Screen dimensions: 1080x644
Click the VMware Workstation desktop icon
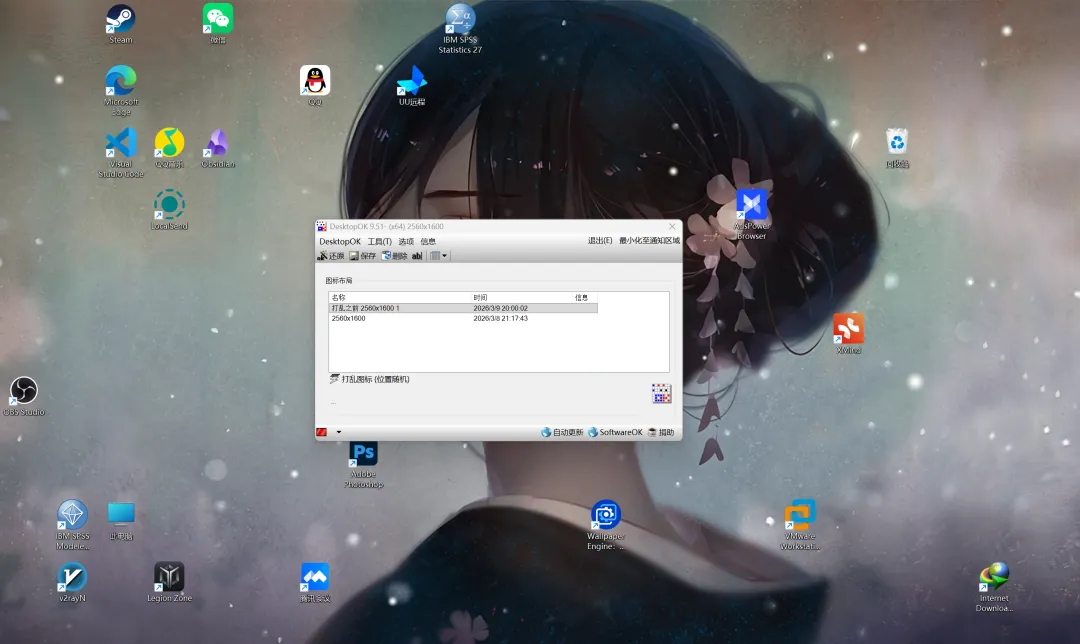tap(800, 525)
